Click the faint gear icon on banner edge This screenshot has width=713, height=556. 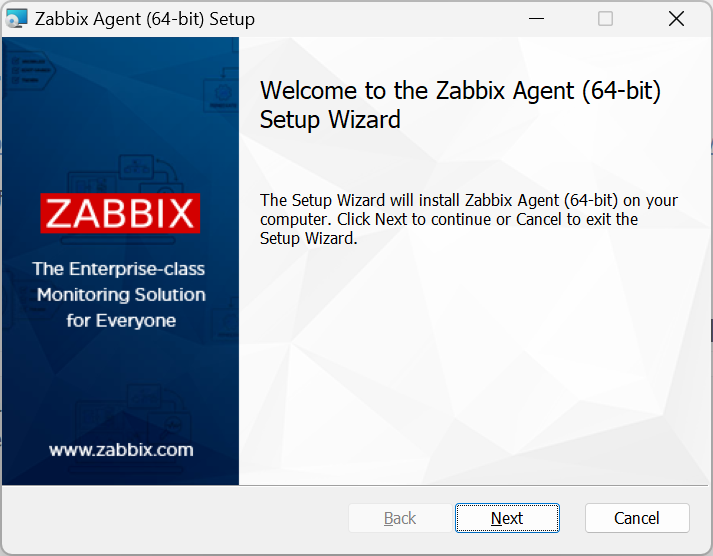point(223,93)
